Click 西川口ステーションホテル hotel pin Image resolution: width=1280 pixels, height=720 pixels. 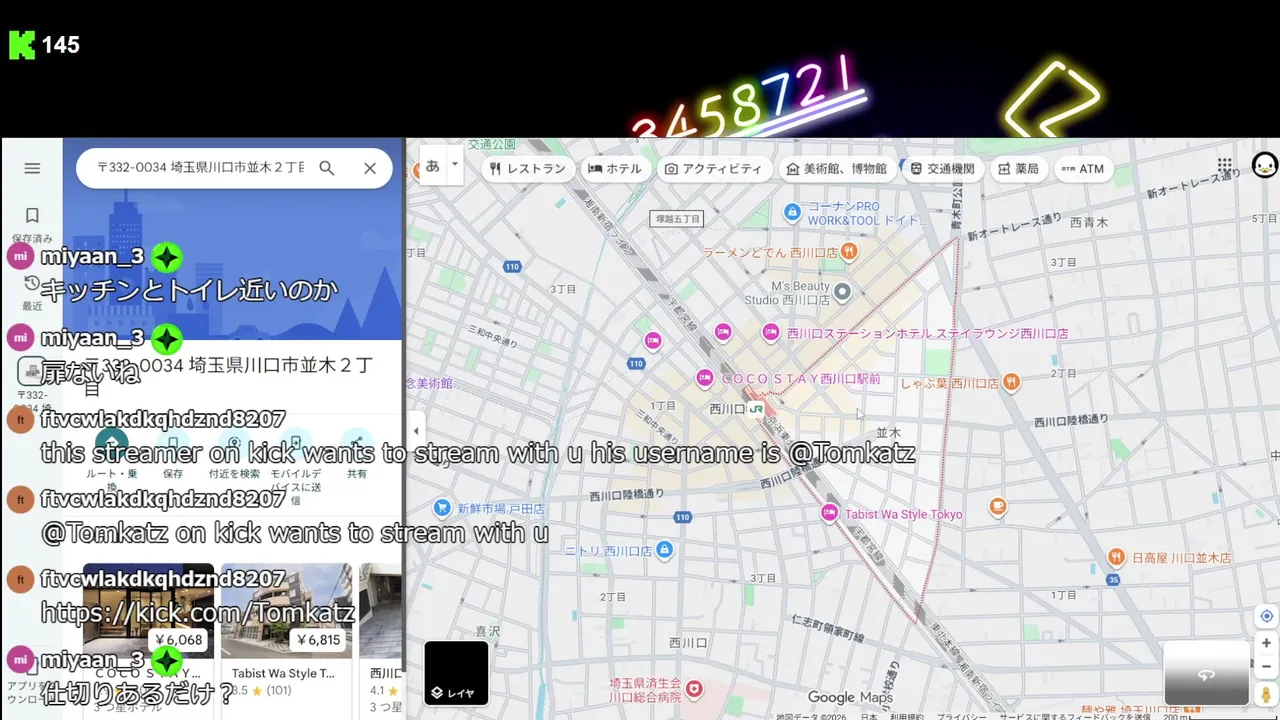[x=770, y=332]
